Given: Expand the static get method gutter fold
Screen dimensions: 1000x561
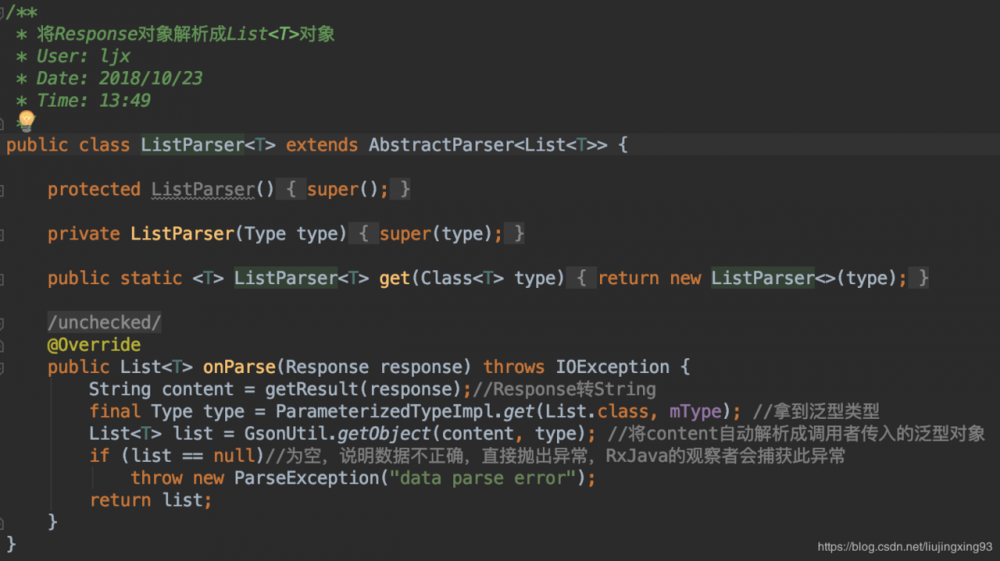Looking at the screenshot, I should click(x=4, y=278).
